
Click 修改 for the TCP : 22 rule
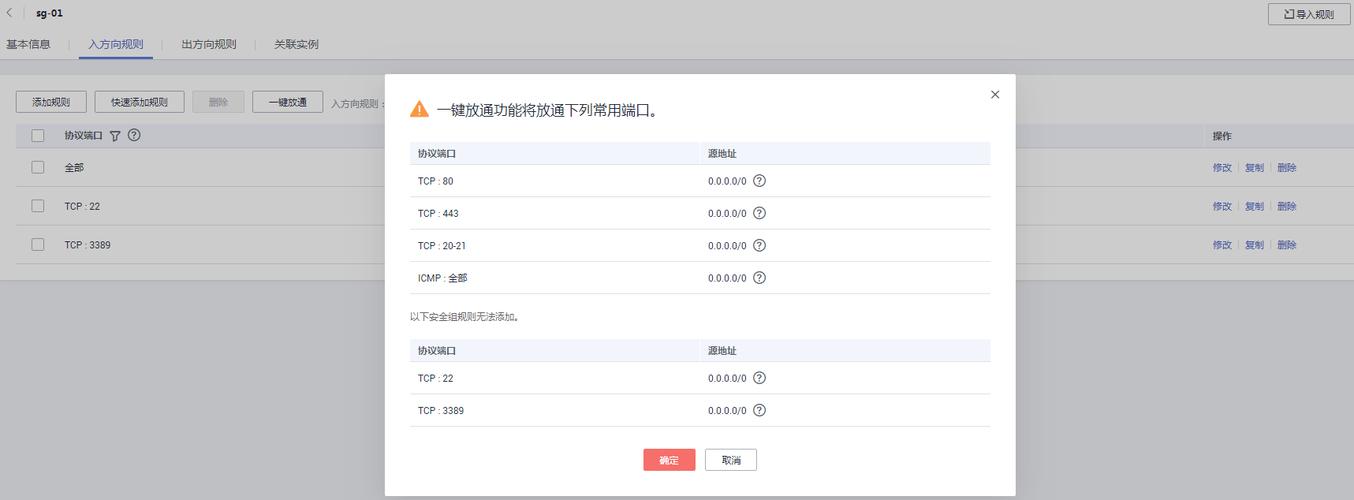click(1222, 206)
